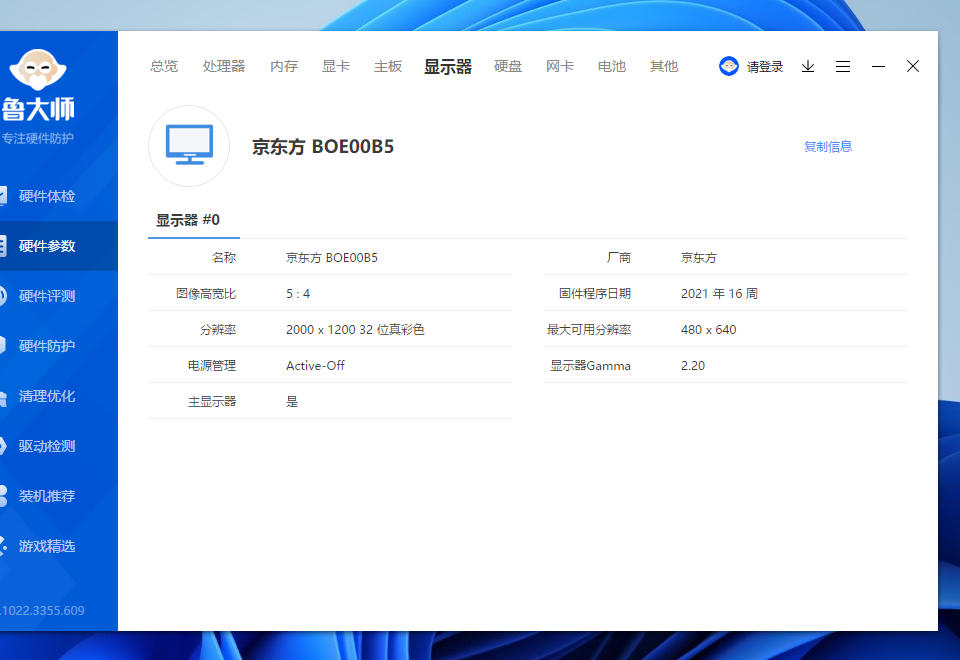Switch to the 其他 tab
The height and width of the screenshot is (660, 960).
tap(664, 66)
